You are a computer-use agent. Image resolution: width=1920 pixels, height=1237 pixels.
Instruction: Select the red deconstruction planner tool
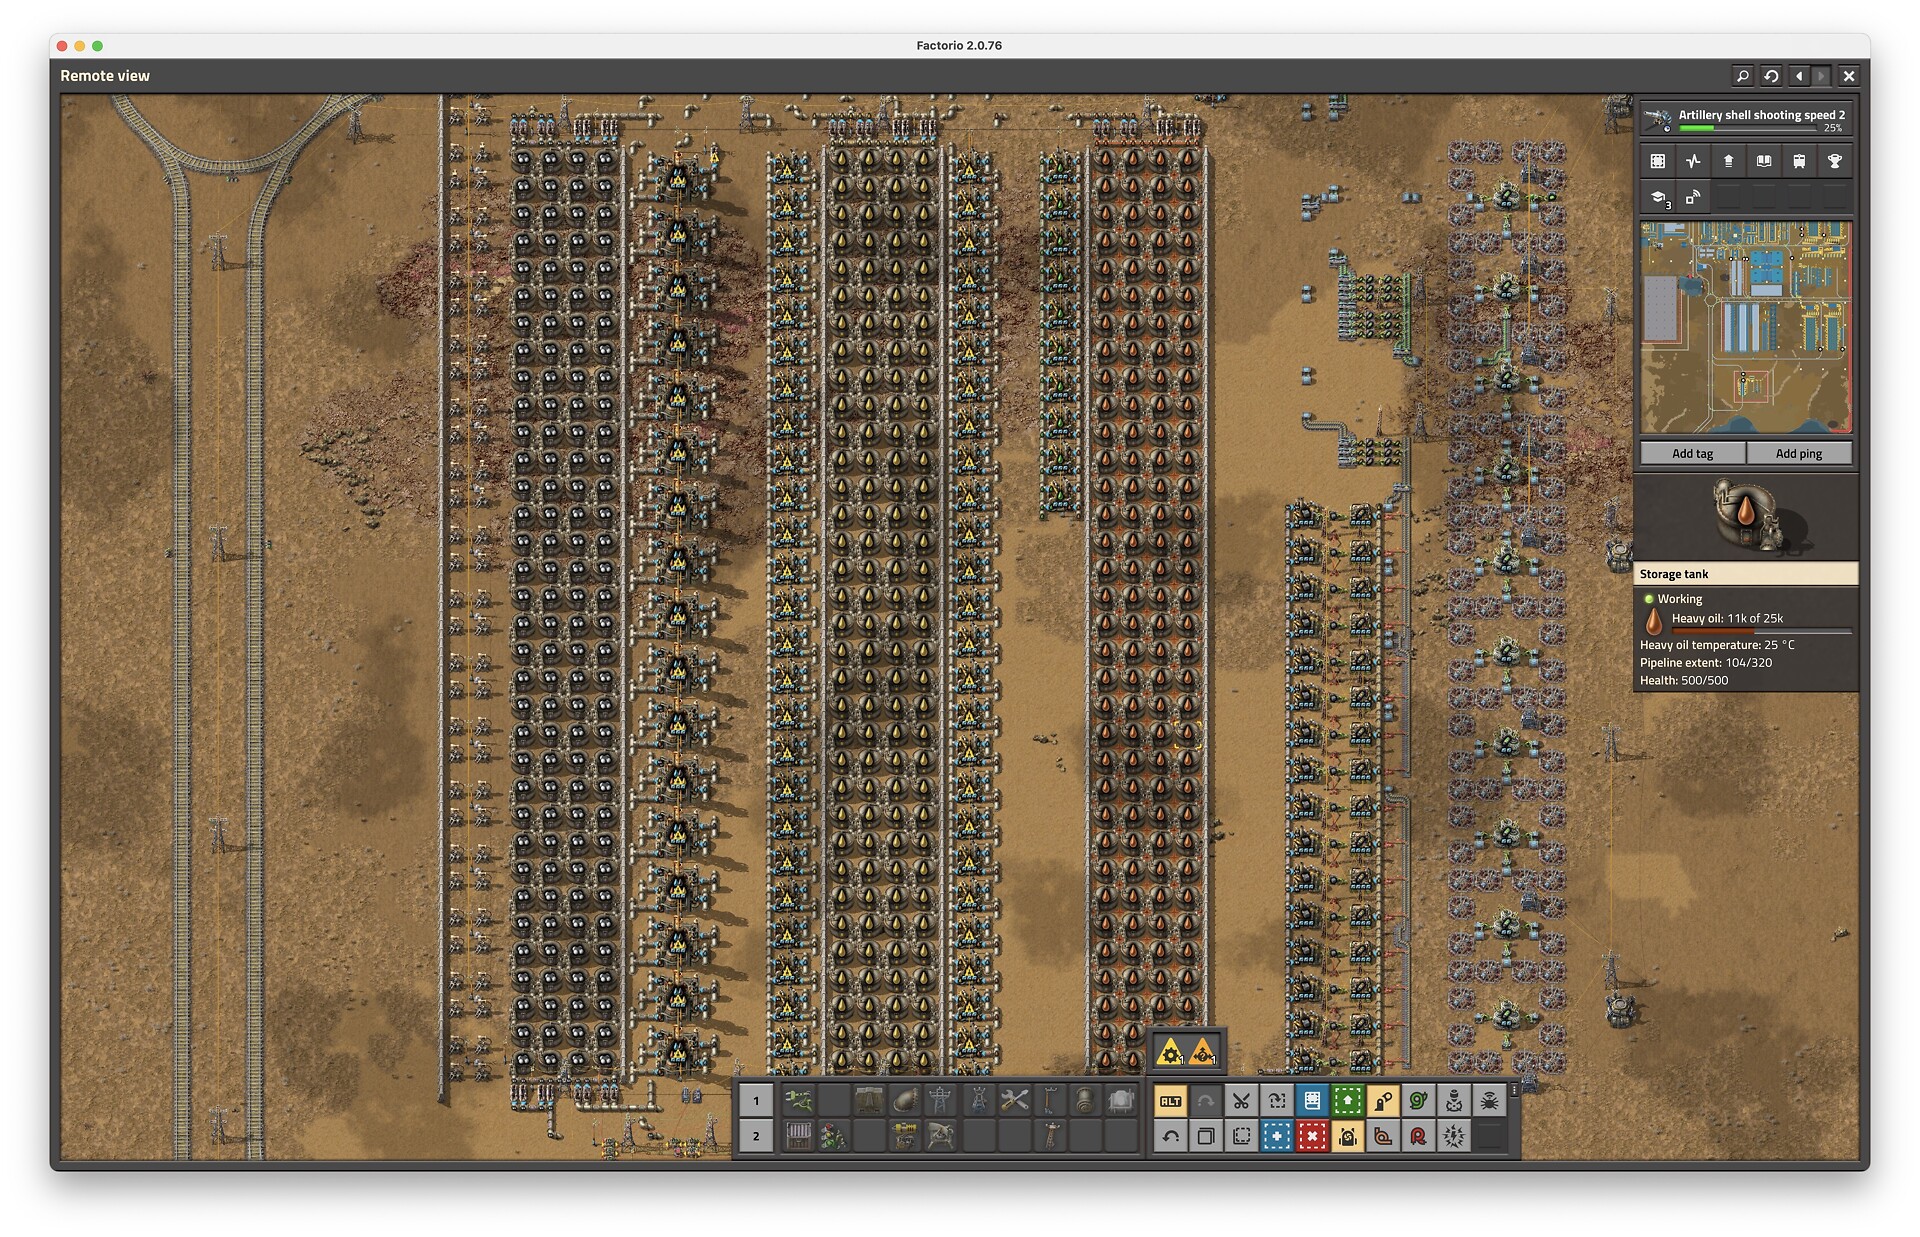(1312, 1136)
